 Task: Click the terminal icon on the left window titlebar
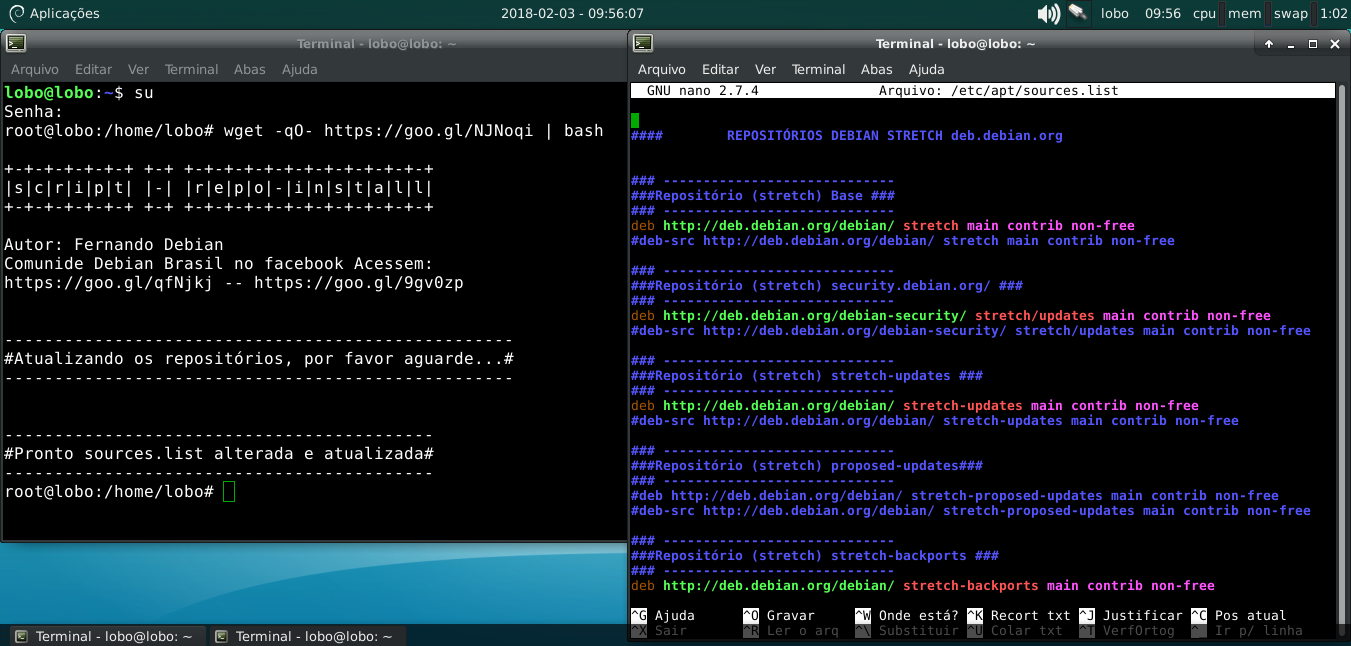[15, 43]
